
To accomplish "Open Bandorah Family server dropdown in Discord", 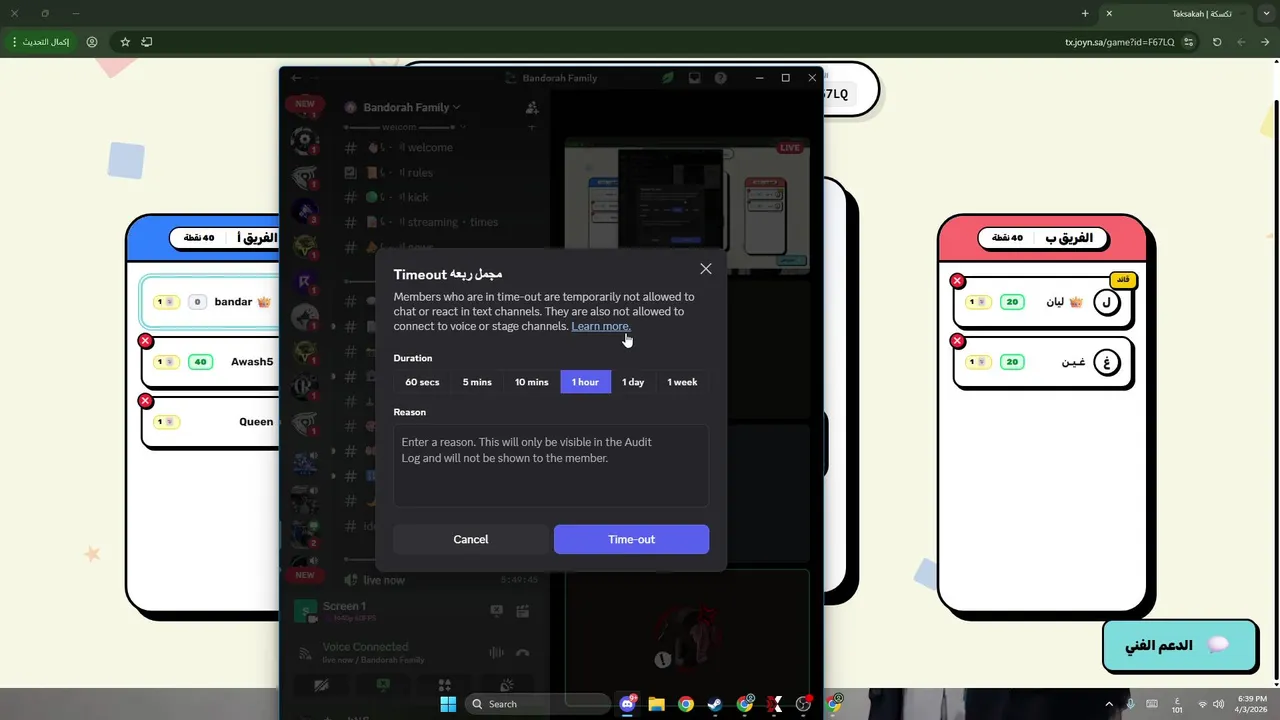I will pyautogui.click(x=410, y=107).
